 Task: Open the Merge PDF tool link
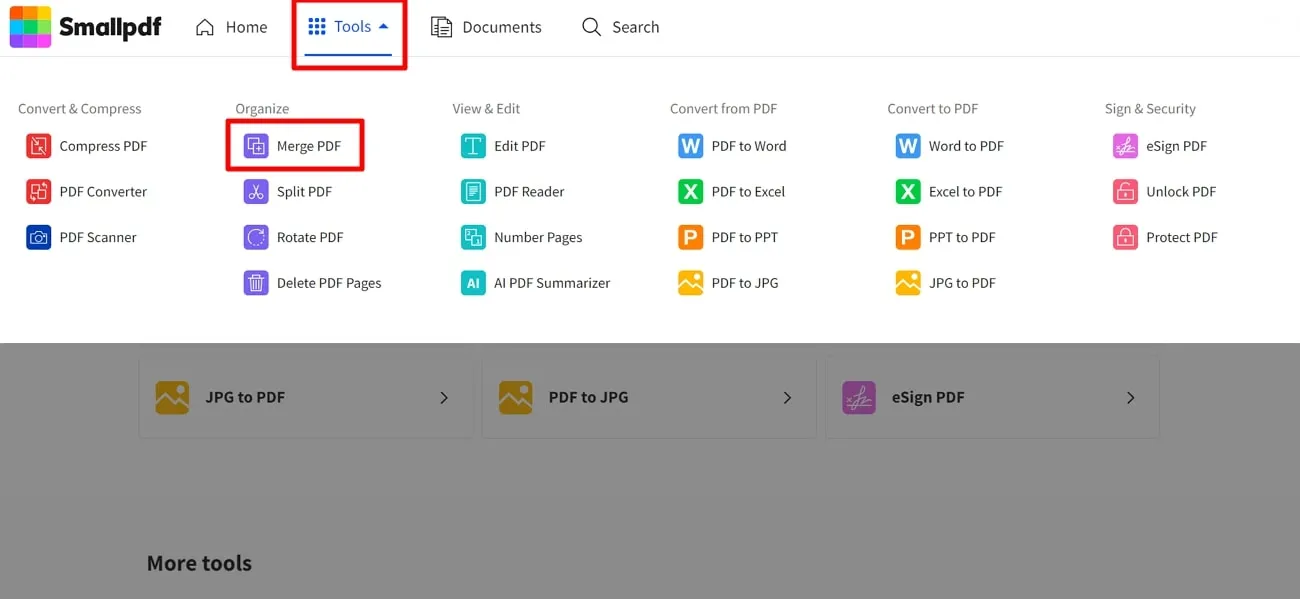295,146
